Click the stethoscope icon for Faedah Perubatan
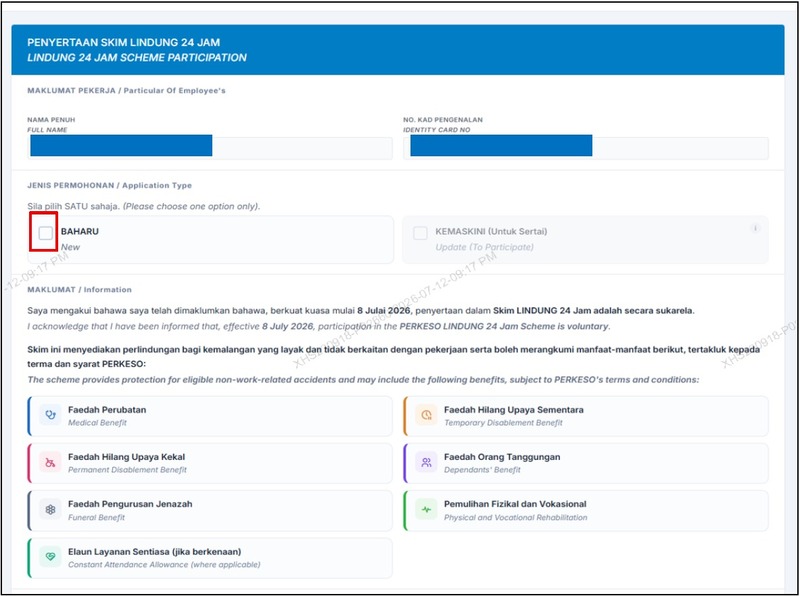 (x=50, y=415)
